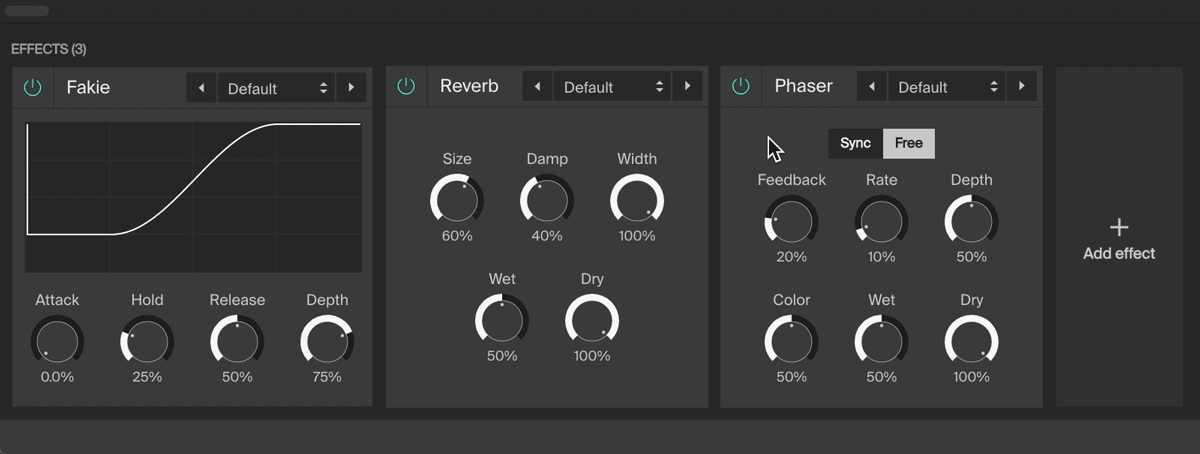Click the Phaser effect title

[803, 86]
